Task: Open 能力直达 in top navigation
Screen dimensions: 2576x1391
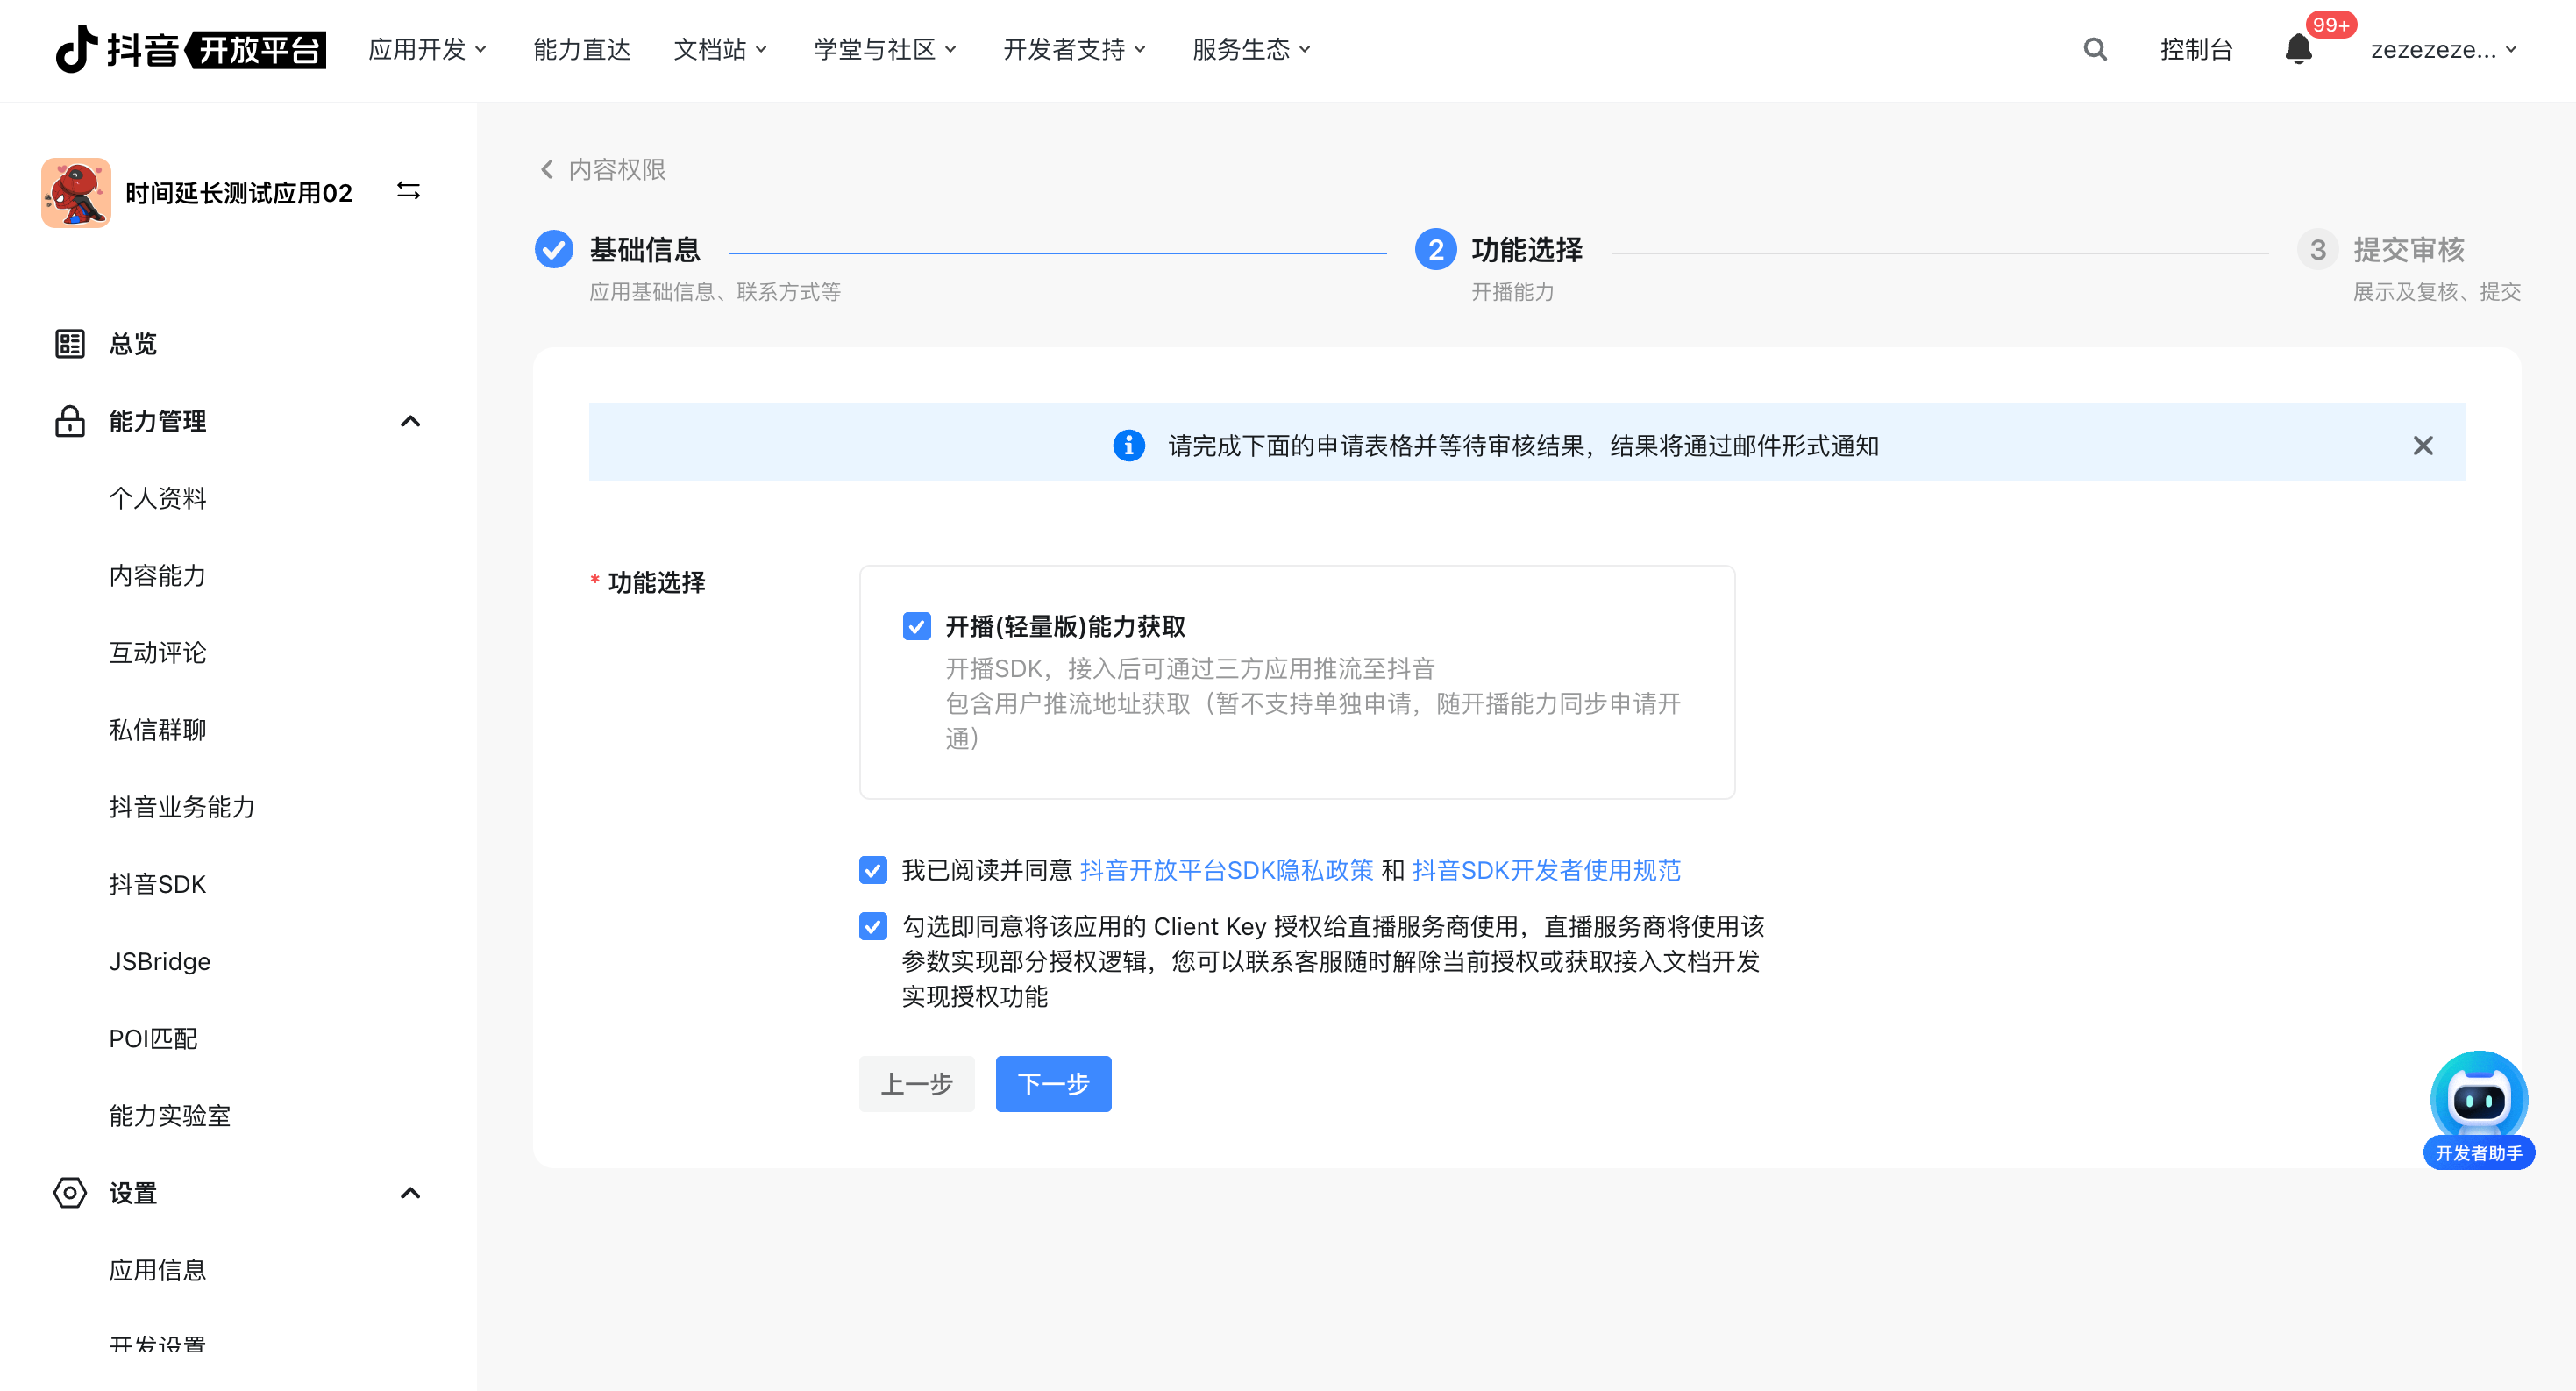Action: click(582, 49)
